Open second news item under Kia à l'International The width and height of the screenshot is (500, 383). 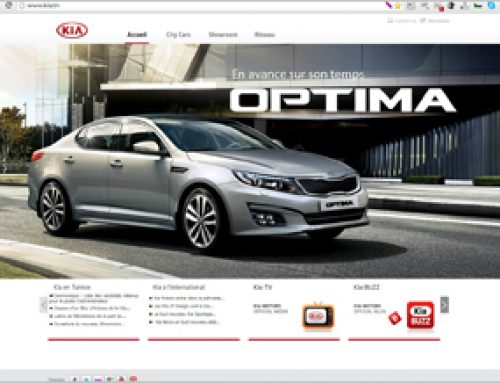tap(182, 306)
